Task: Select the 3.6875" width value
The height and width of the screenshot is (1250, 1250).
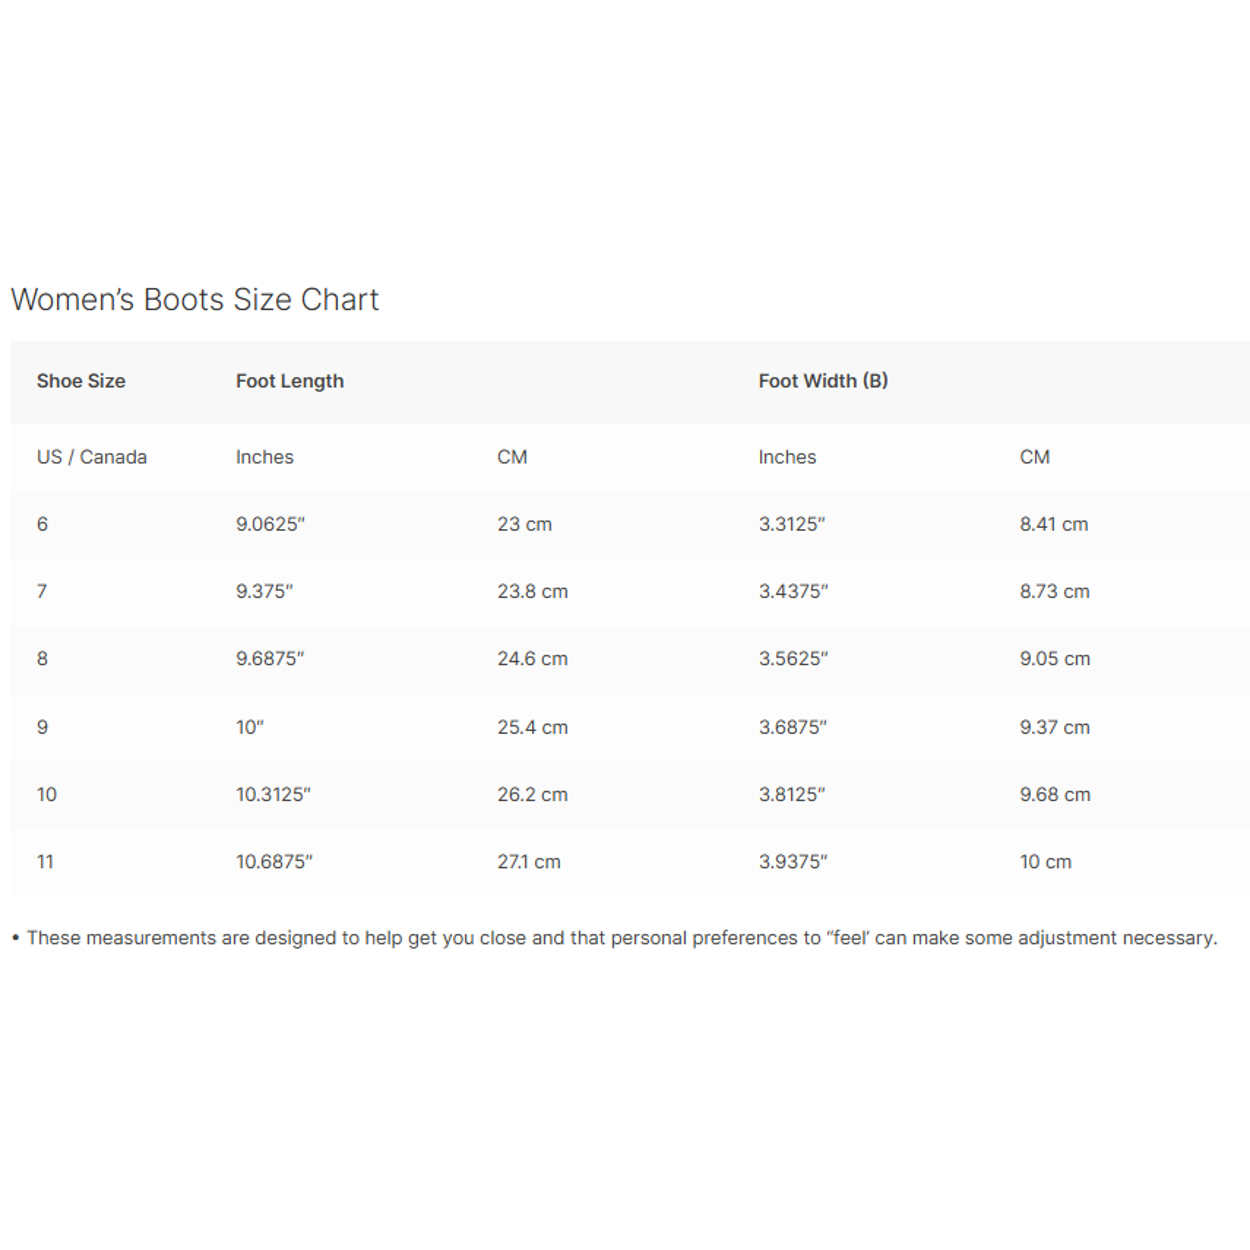Action: coord(793,727)
